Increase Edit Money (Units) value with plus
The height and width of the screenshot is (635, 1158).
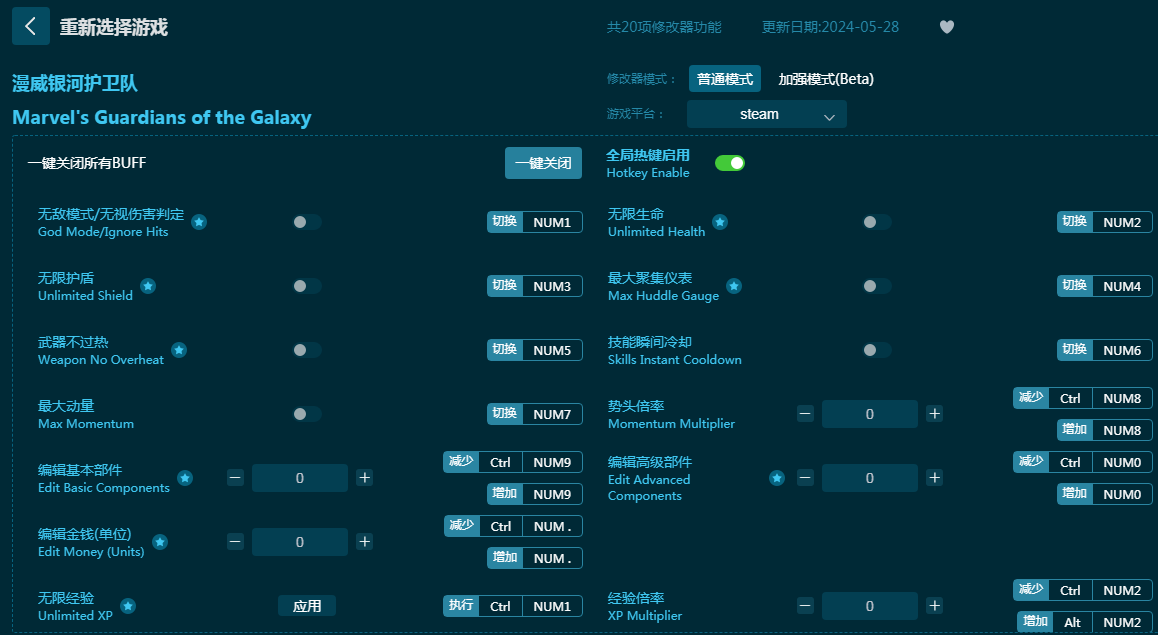(x=364, y=542)
